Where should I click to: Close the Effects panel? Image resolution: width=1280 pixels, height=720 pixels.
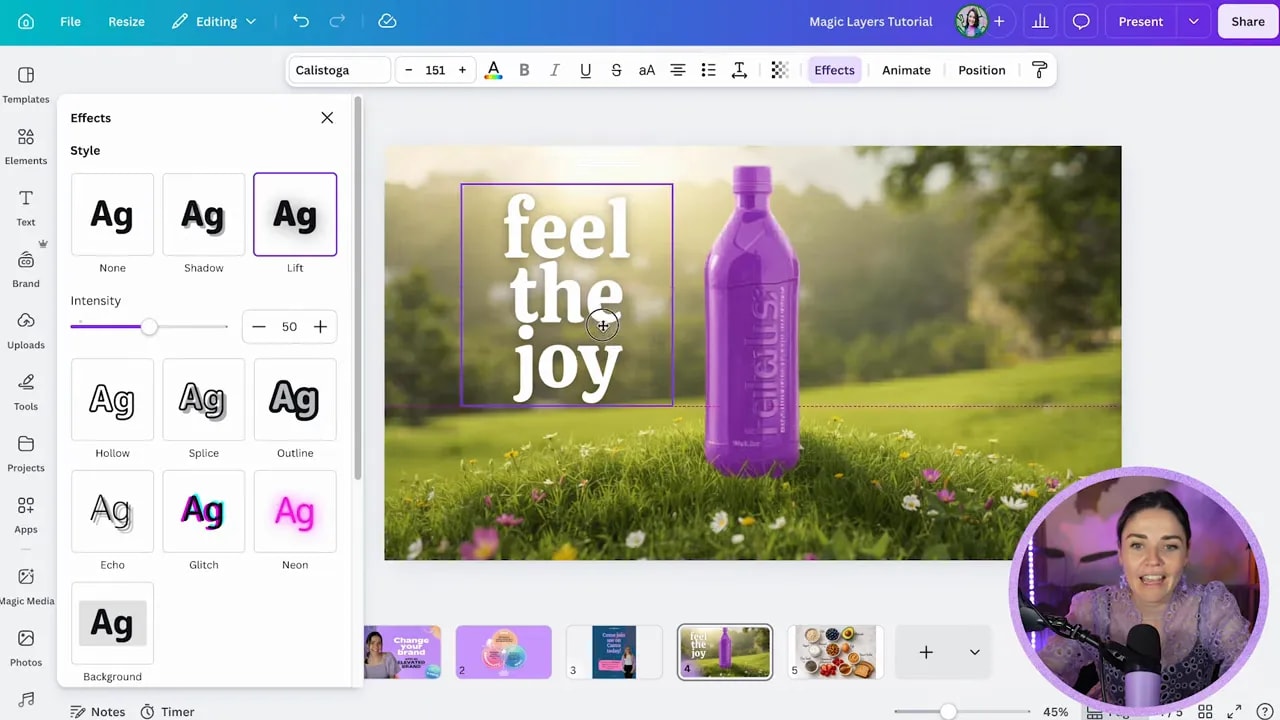327,118
